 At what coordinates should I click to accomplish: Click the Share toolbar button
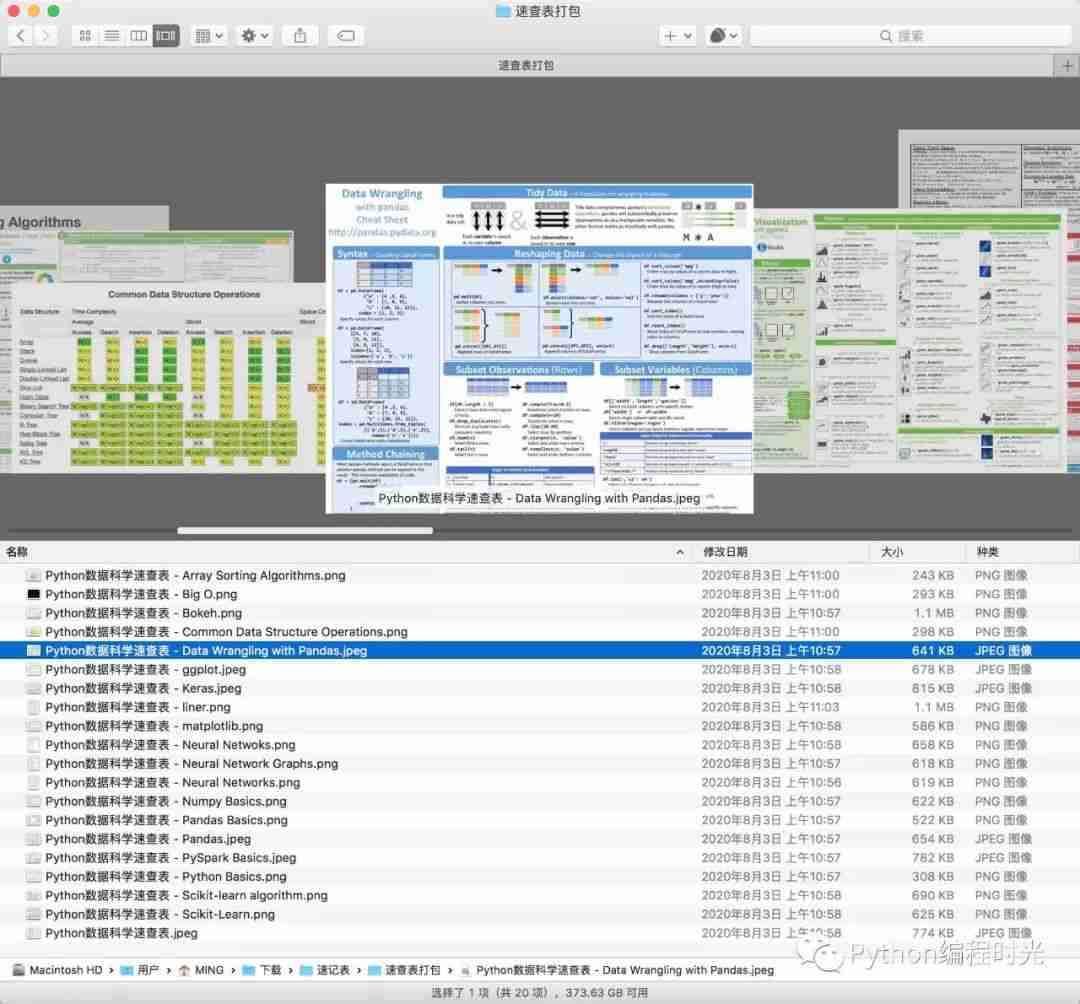tap(300, 36)
